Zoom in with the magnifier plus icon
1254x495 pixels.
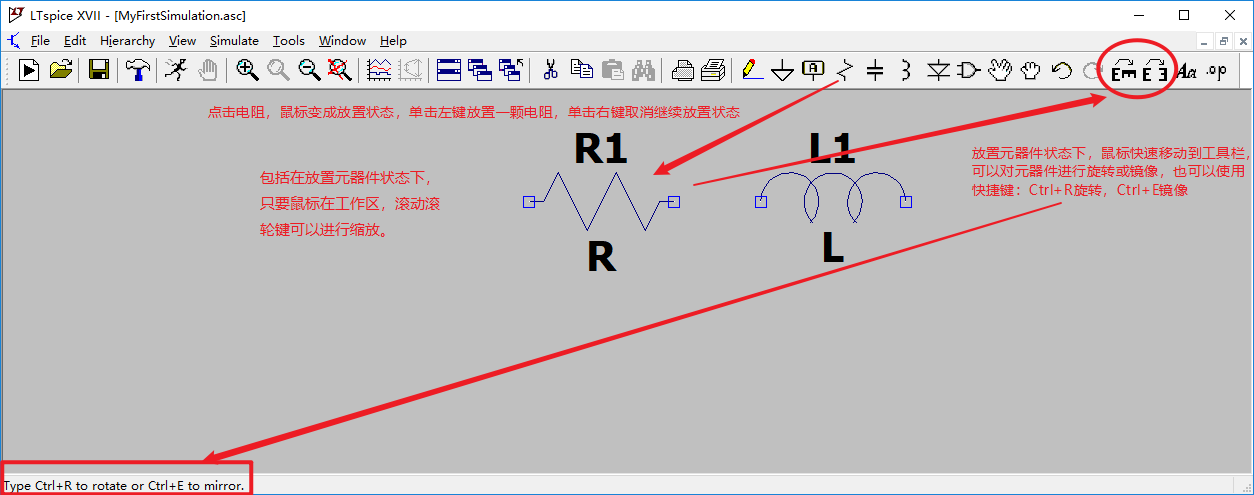pos(247,70)
